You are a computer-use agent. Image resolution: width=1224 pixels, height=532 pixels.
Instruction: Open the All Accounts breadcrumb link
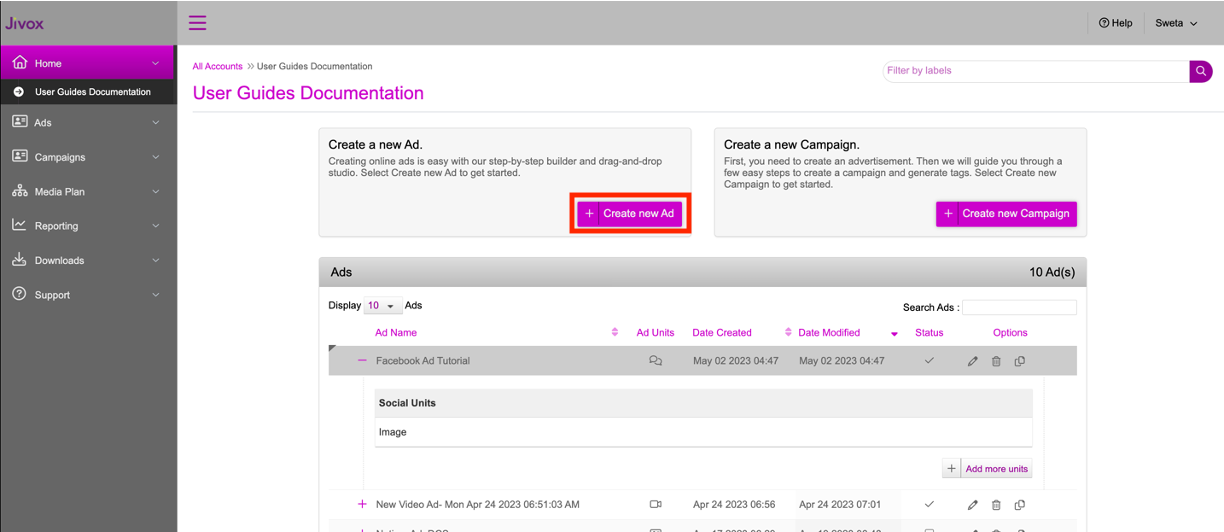pyautogui.click(x=217, y=66)
